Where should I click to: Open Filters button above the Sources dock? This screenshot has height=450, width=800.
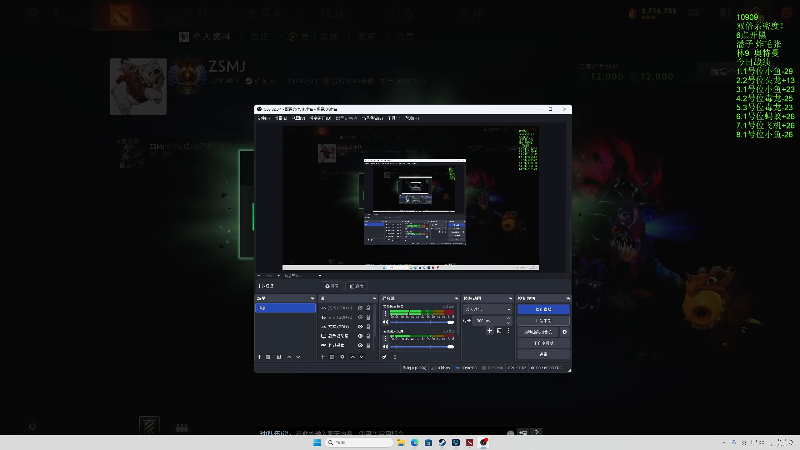click(357, 286)
